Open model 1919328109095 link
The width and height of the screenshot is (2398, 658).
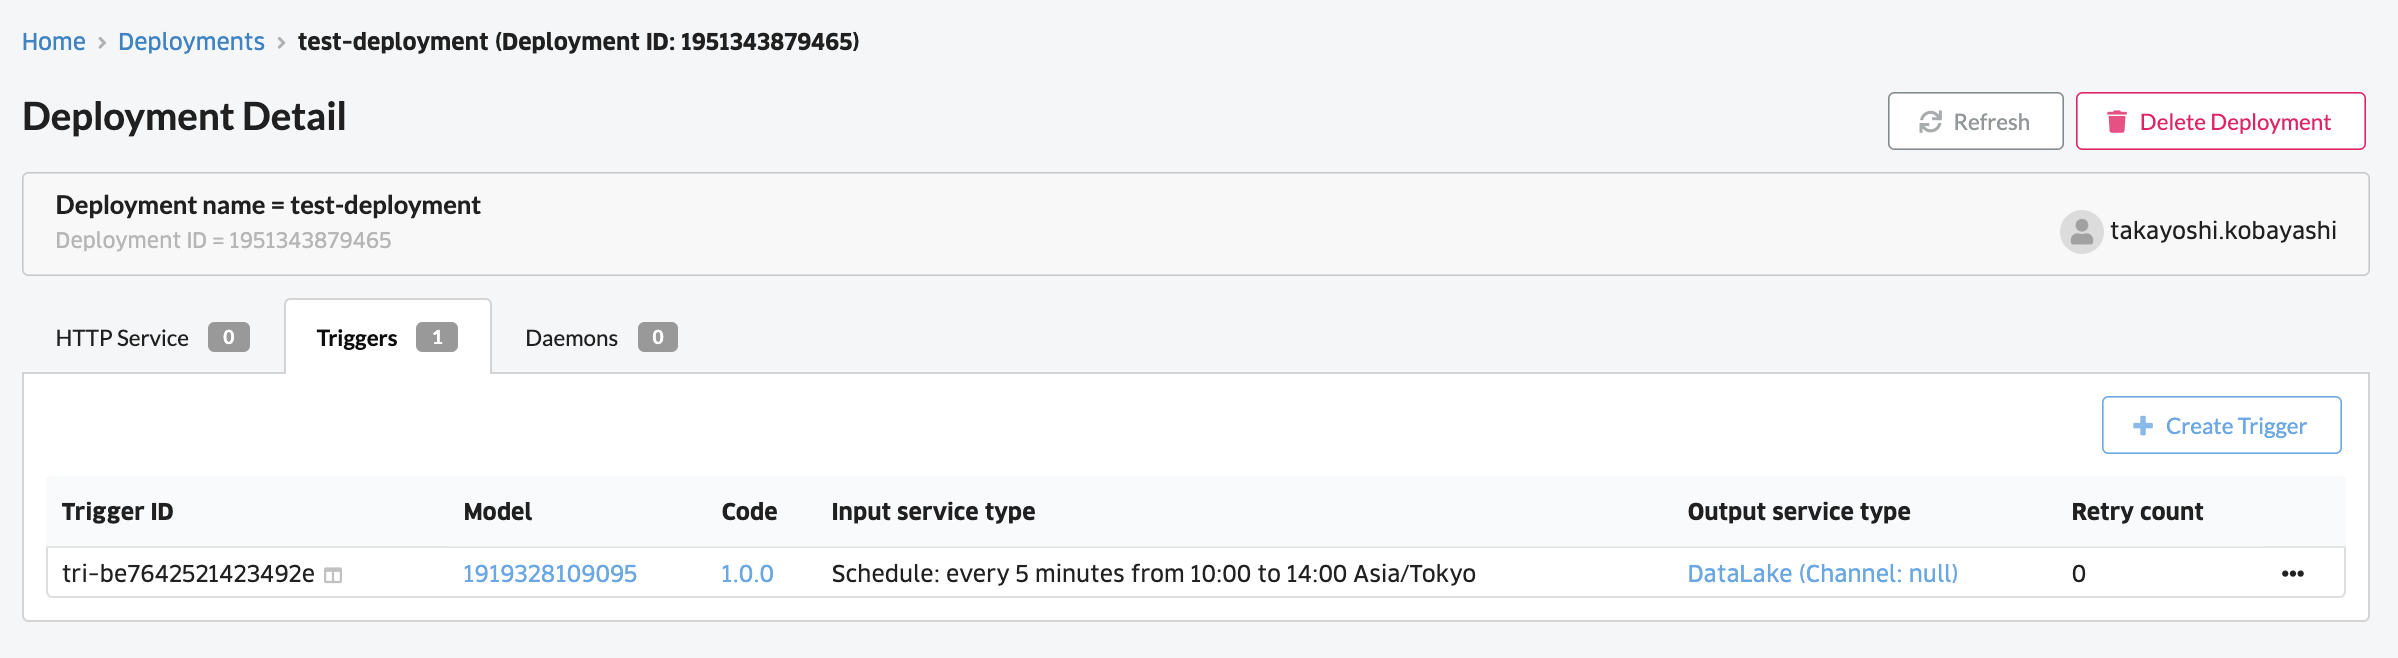click(550, 574)
